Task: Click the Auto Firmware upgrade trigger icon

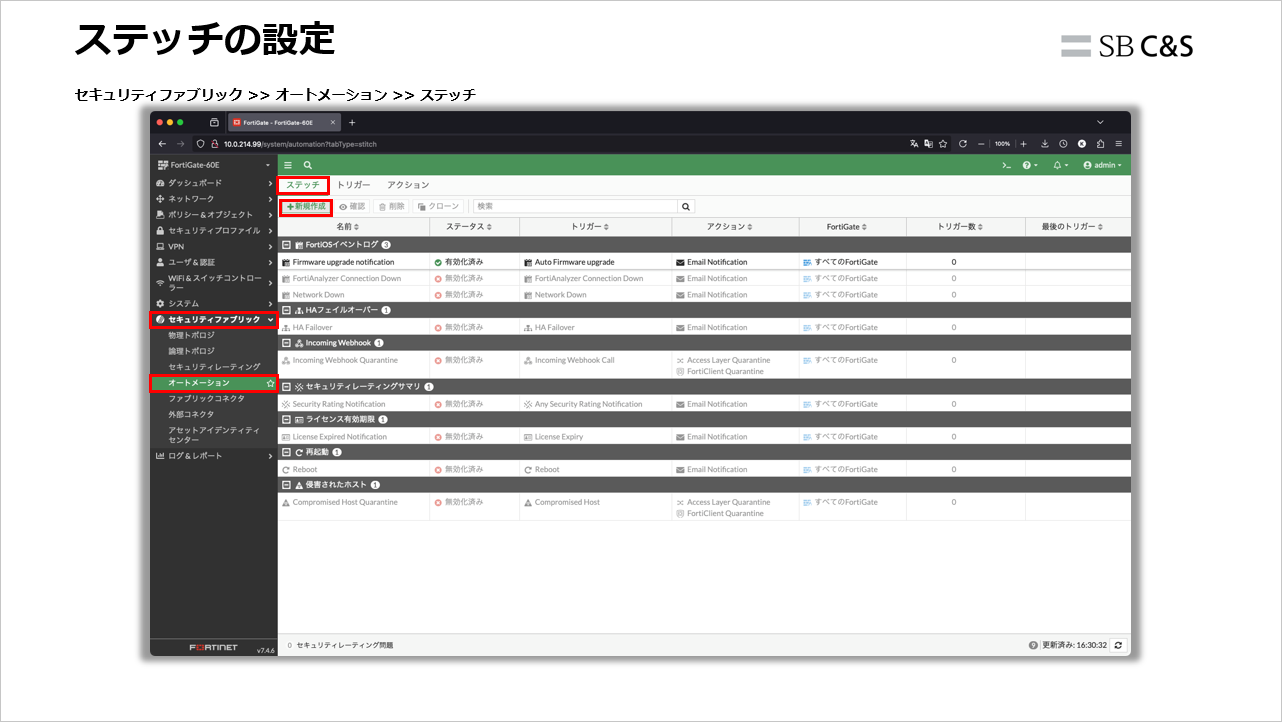Action: (528, 262)
